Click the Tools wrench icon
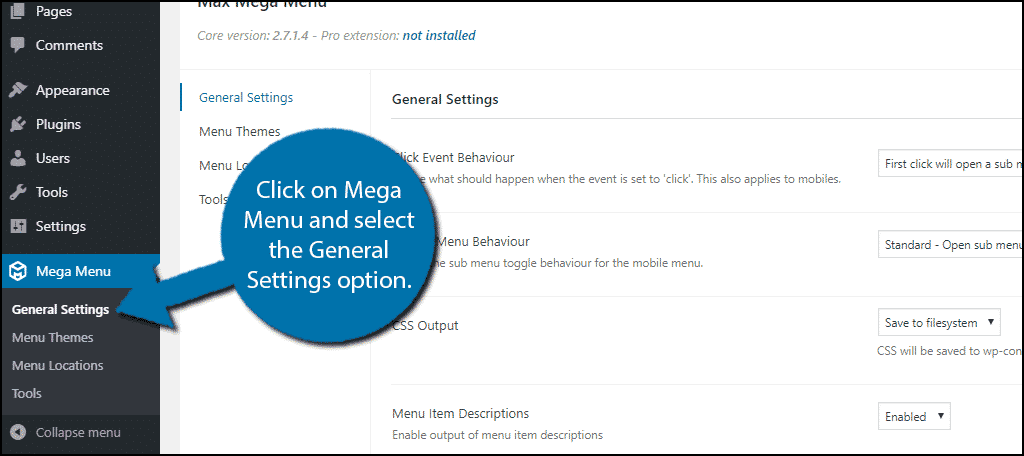This screenshot has height=456, width=1024. (x=18, y=192)
